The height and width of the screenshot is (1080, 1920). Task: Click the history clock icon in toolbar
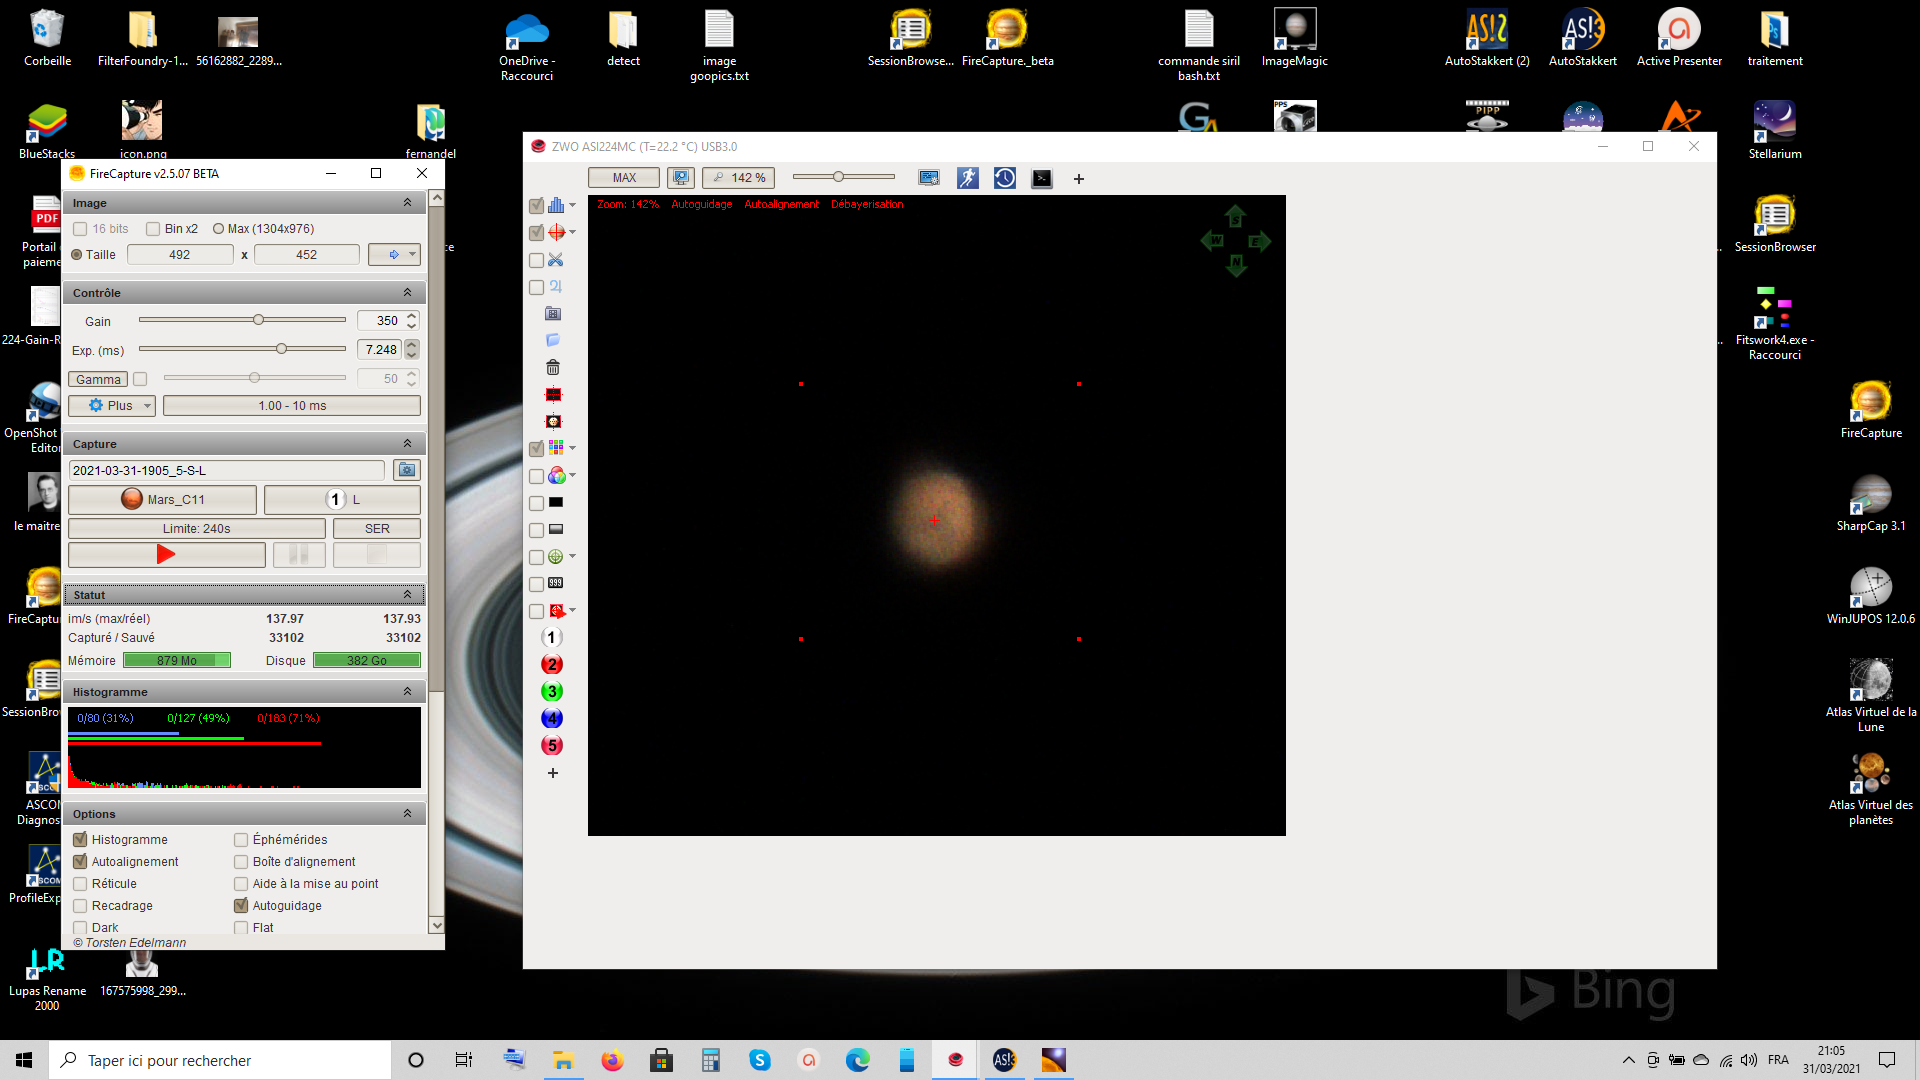click(x=1004, y=178)
